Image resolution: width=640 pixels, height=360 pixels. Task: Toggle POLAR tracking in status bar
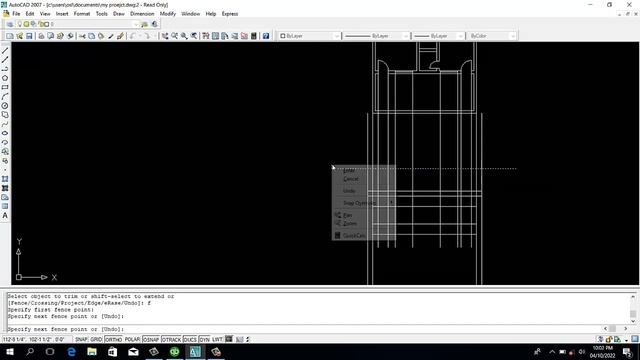[132, 339]
